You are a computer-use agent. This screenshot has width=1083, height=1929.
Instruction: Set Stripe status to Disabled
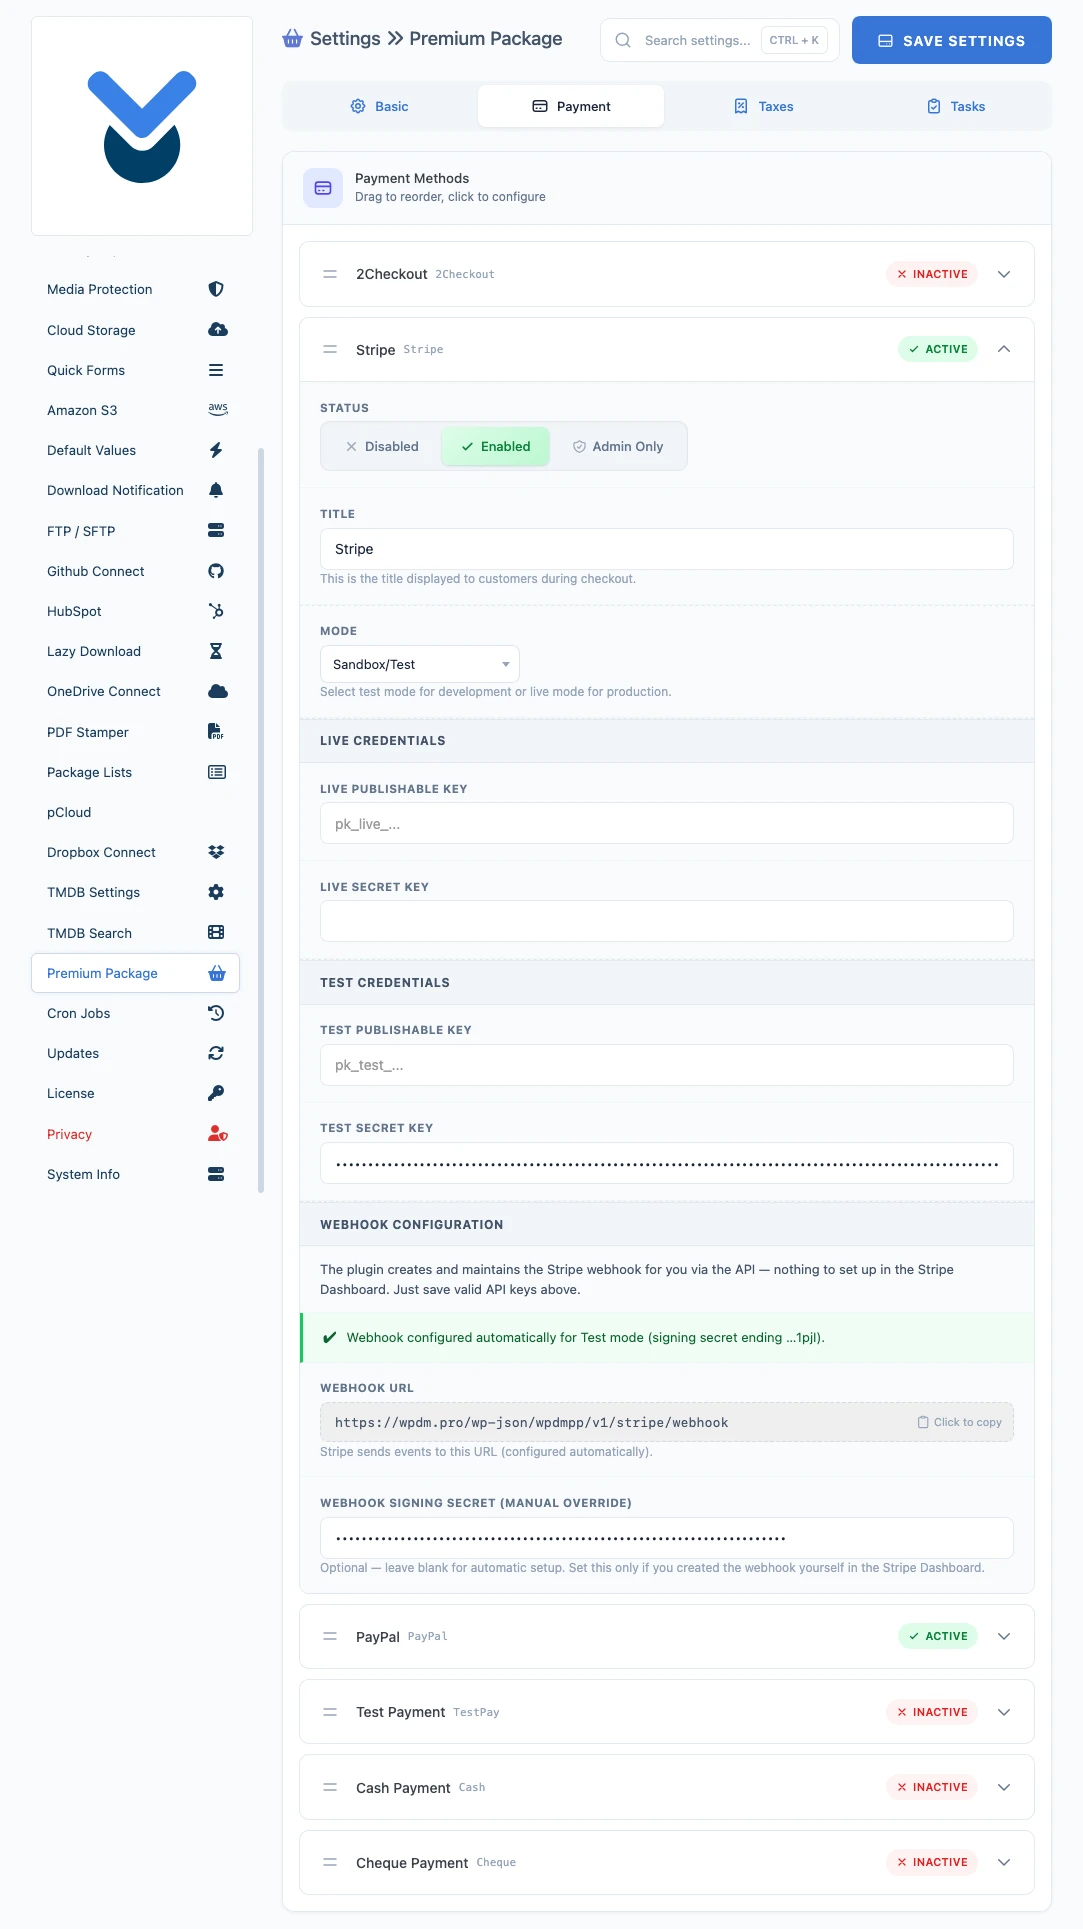[x=382, y=446]
